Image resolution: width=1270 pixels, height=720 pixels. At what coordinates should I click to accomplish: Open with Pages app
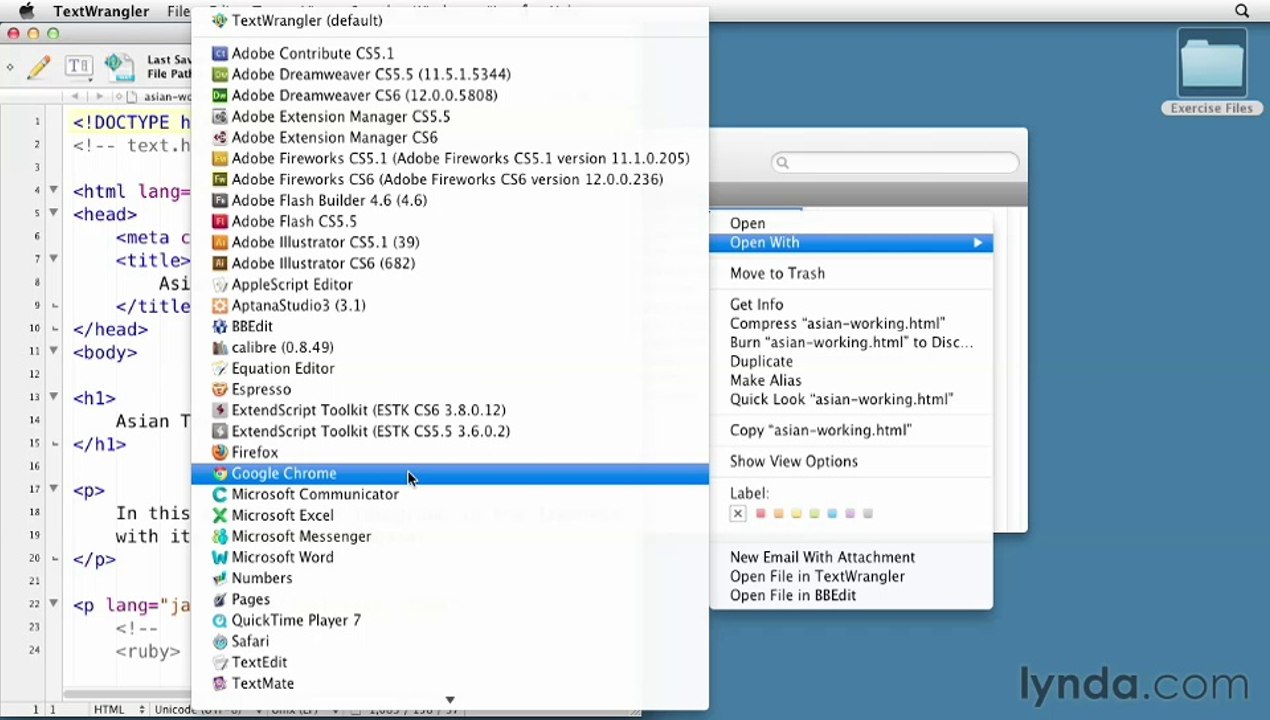pyautogui.click(x=449, y=599)
